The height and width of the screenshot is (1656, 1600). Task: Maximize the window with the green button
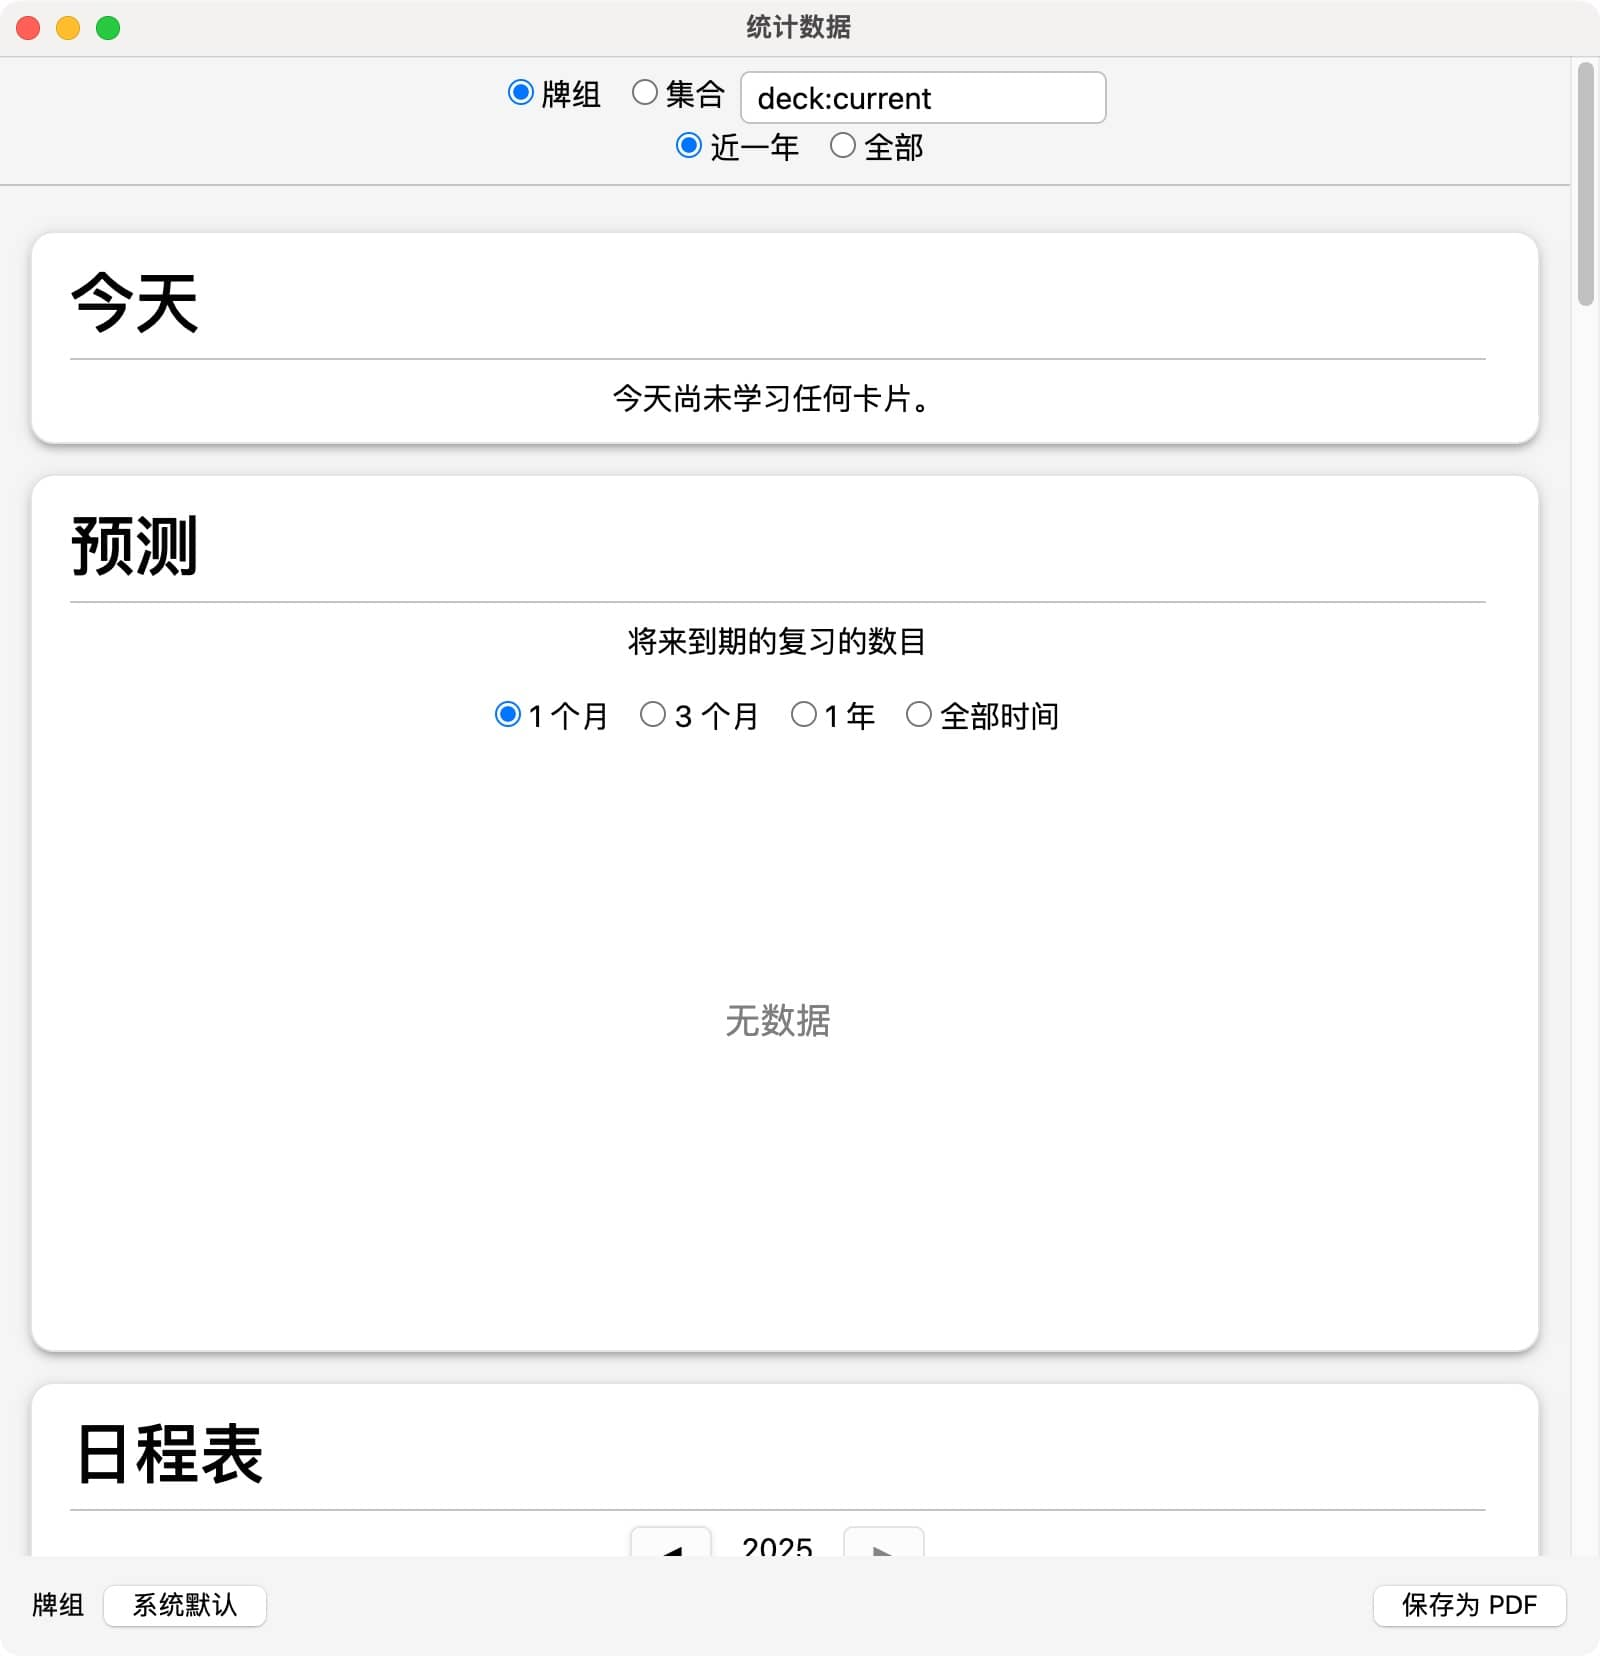(108, 28)
